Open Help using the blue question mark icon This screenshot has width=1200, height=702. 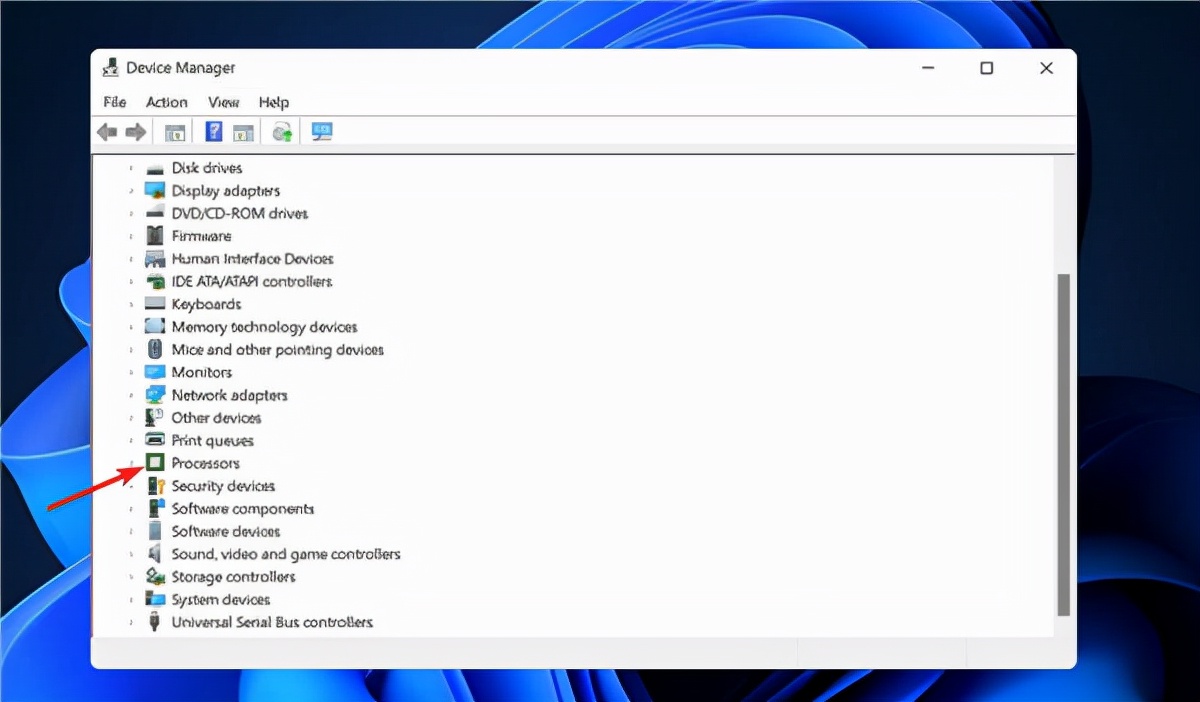pos(213,131)
